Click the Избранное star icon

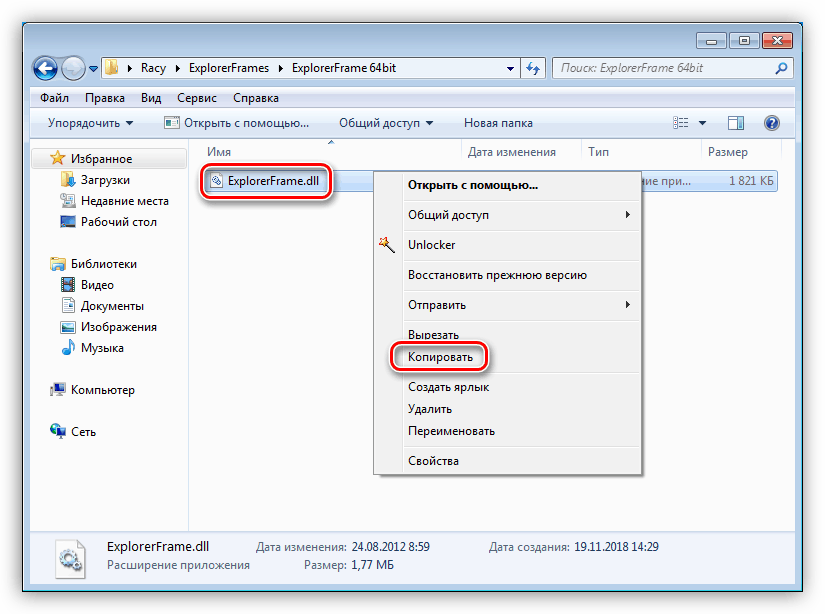(57, 158)
